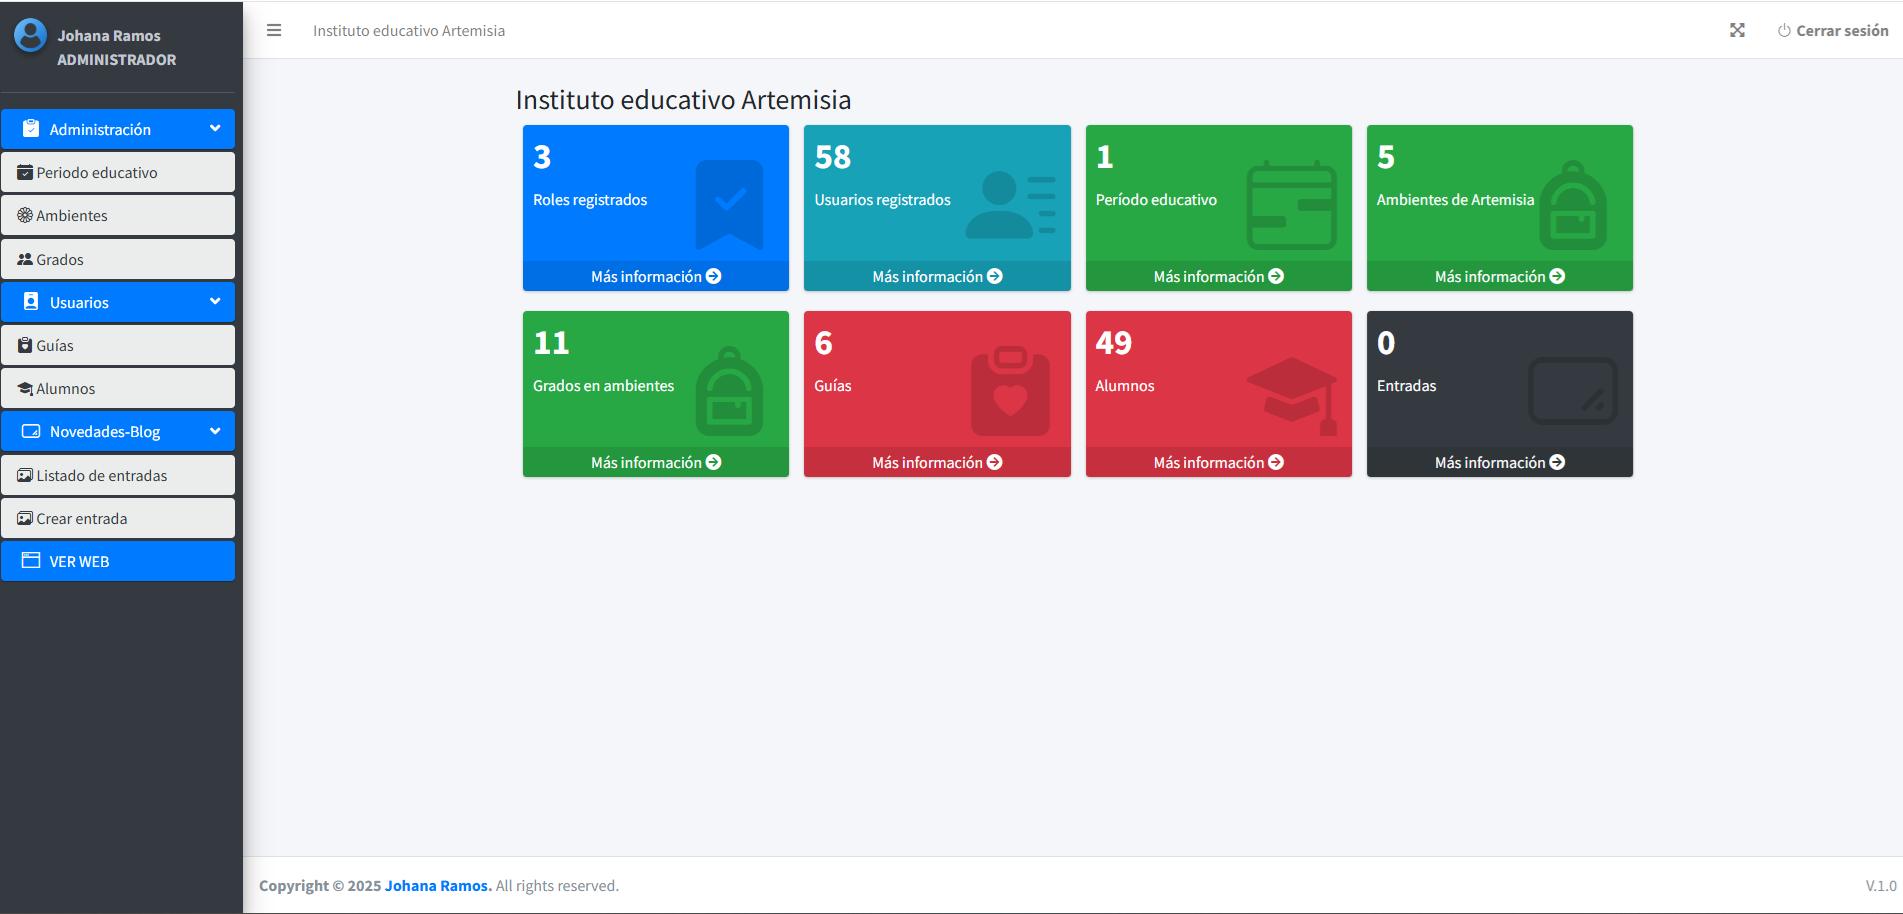Screen dimensions: 1903x914
Task: Click the people icon beside Grados
Action: [25, 259]
